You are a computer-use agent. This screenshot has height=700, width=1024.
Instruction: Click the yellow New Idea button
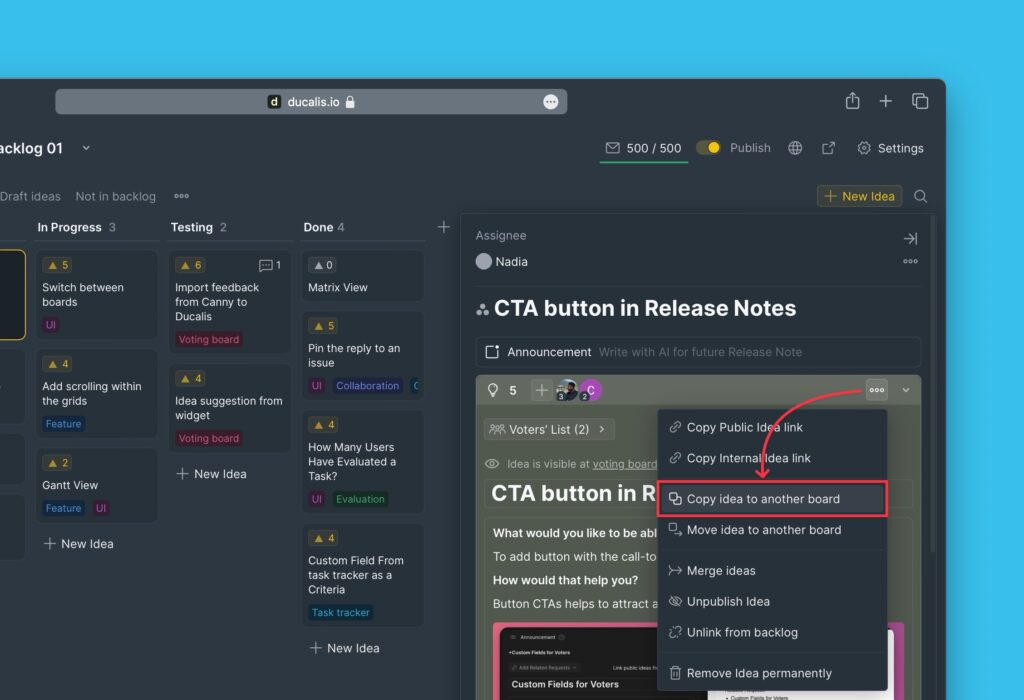click(859, 196)
